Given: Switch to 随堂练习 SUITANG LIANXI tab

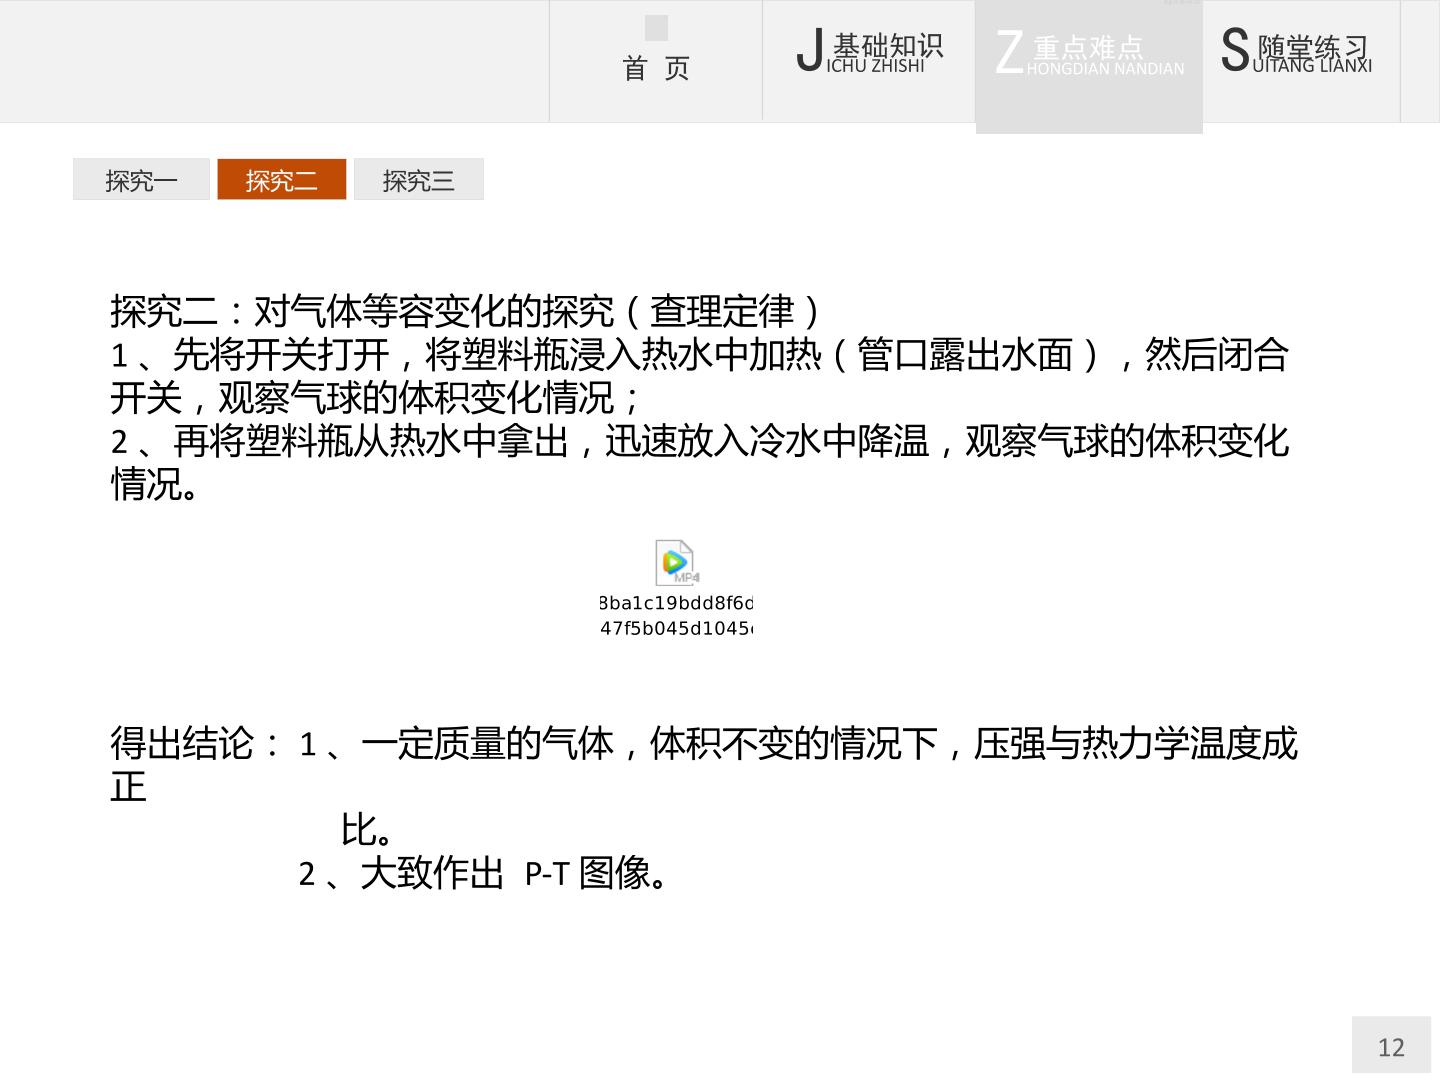Looking at the screenshot, I should coord(1301,60).
